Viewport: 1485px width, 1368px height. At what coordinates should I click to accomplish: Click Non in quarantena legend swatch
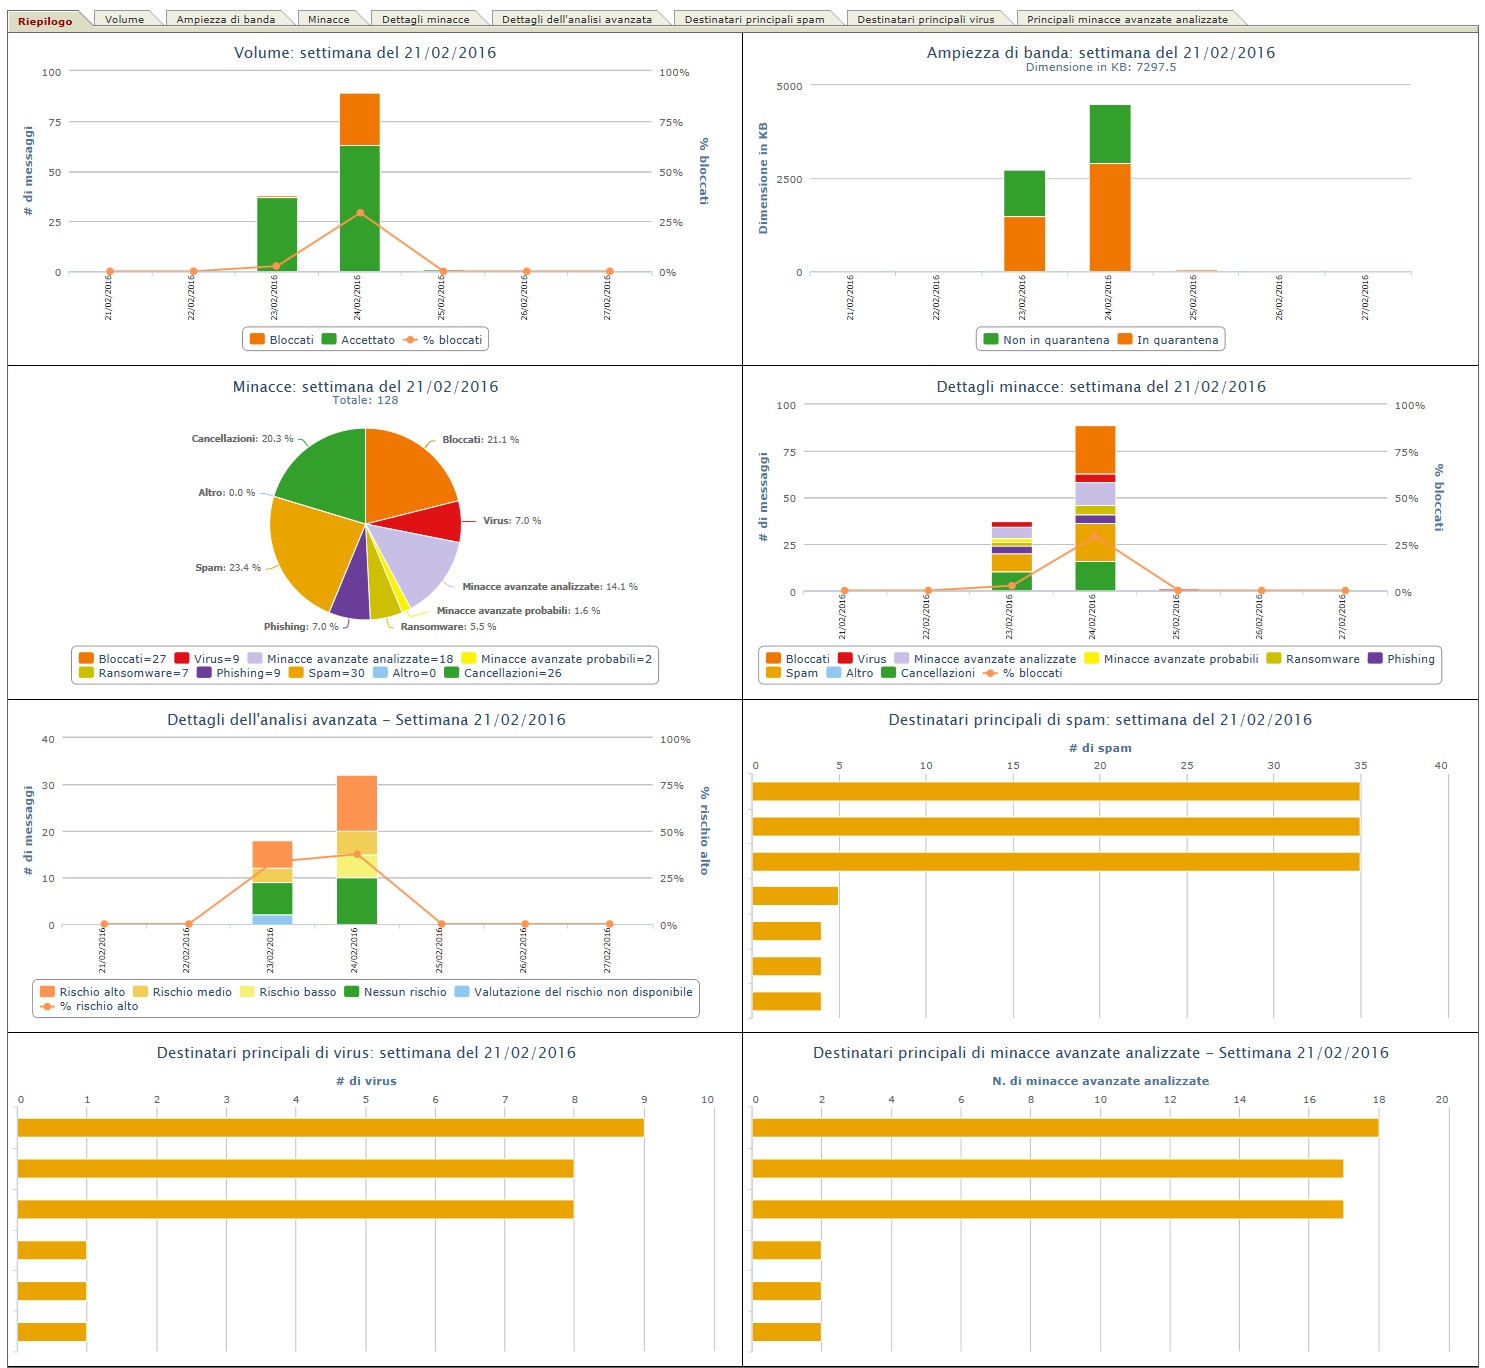click(x=991, y=340)
